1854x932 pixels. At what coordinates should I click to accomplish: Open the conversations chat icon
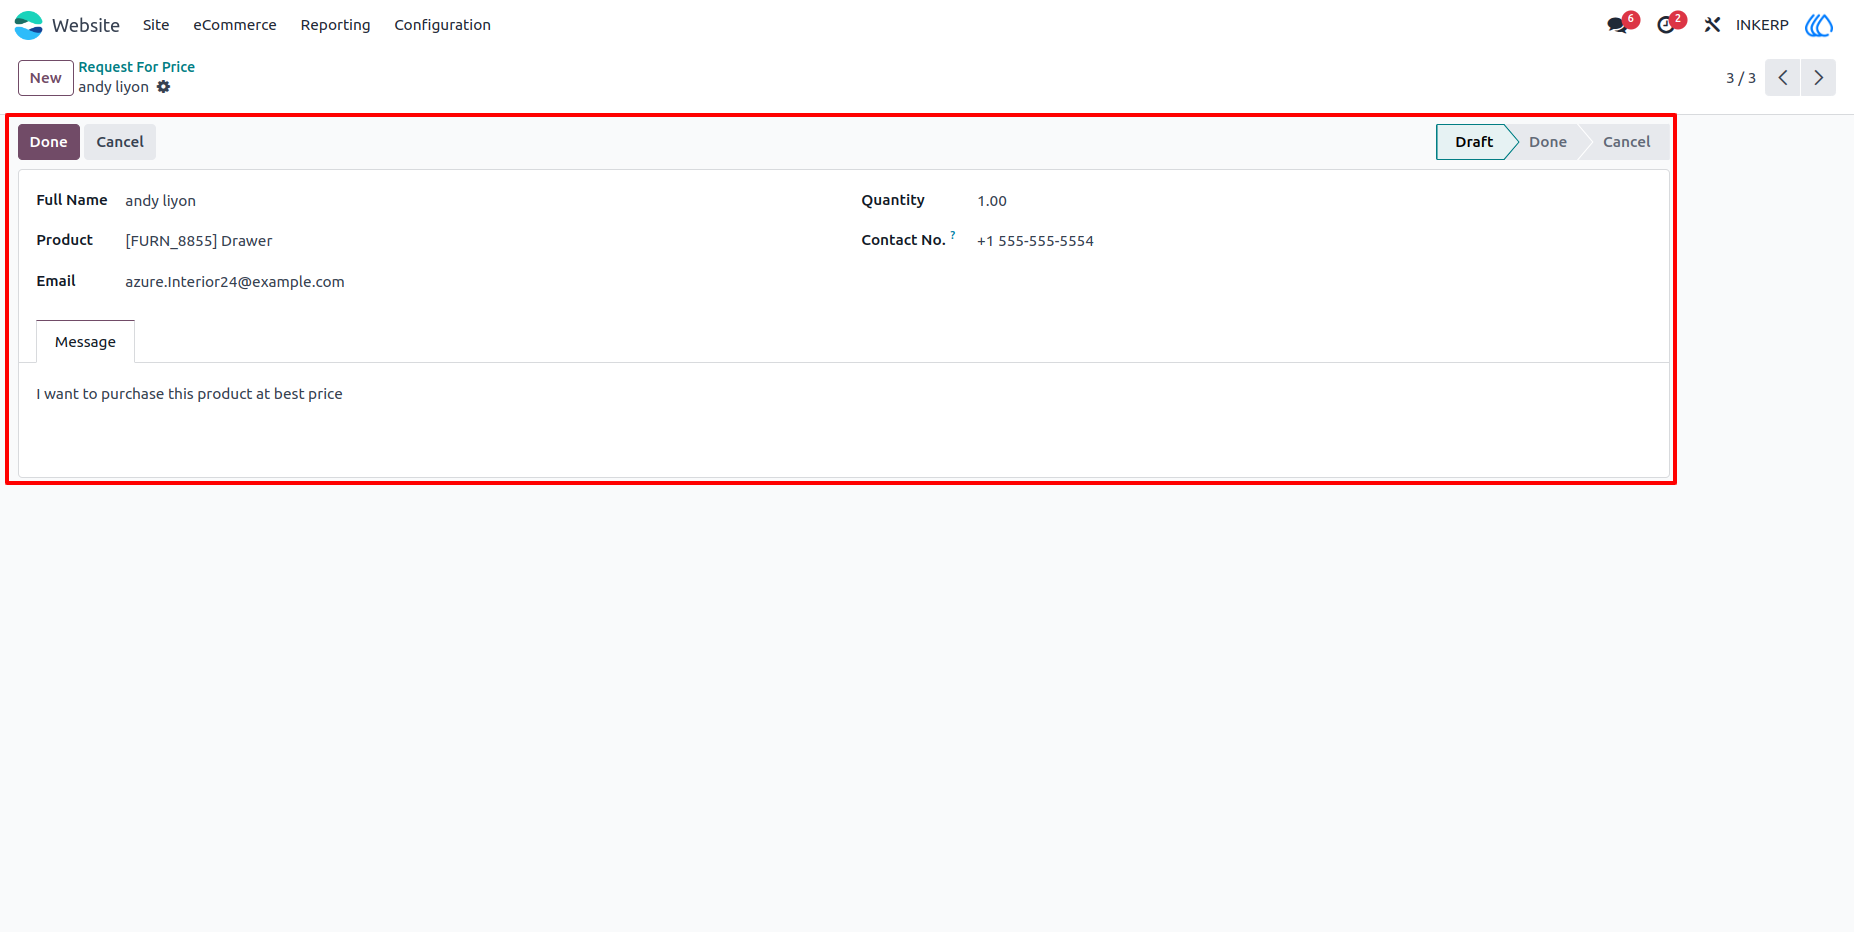(1617, 25)
